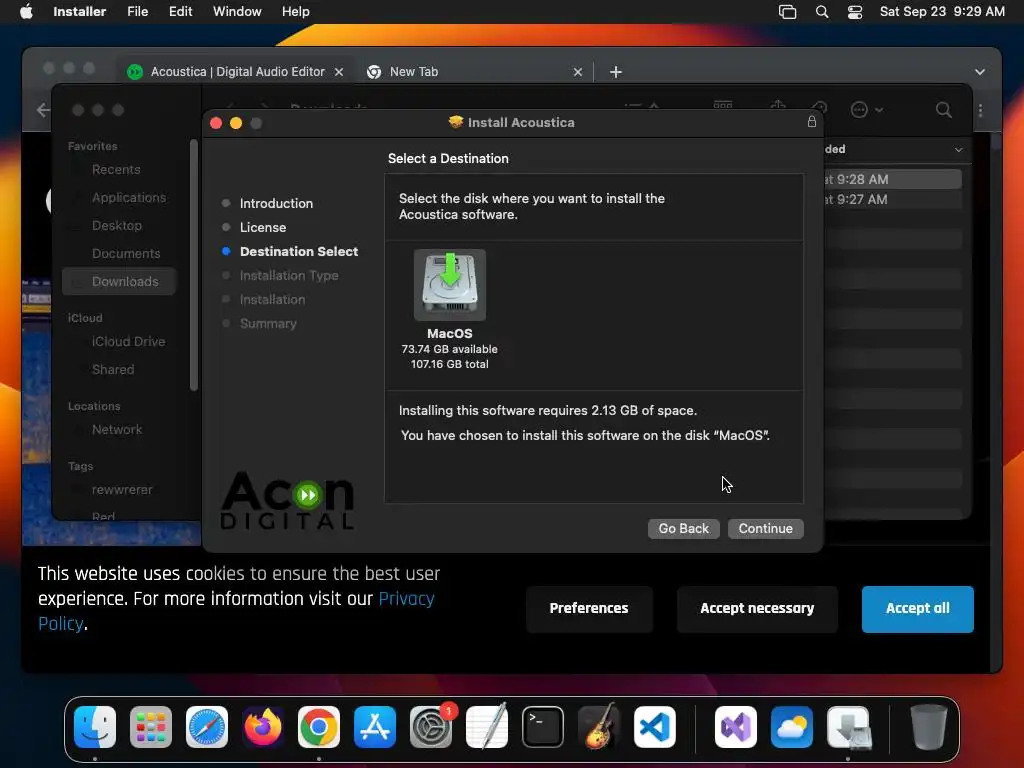Open the Installer app menu
1024x768 pixels.
click(80, 12)
